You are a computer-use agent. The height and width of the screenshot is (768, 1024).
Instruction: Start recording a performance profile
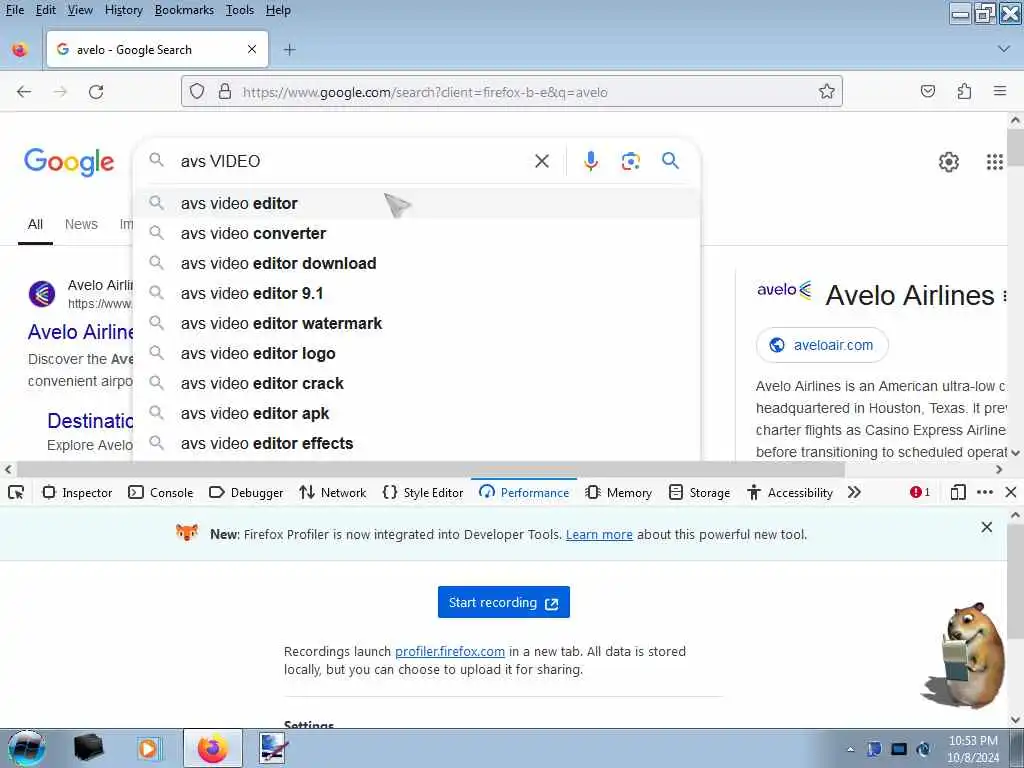tap(504, 602)
